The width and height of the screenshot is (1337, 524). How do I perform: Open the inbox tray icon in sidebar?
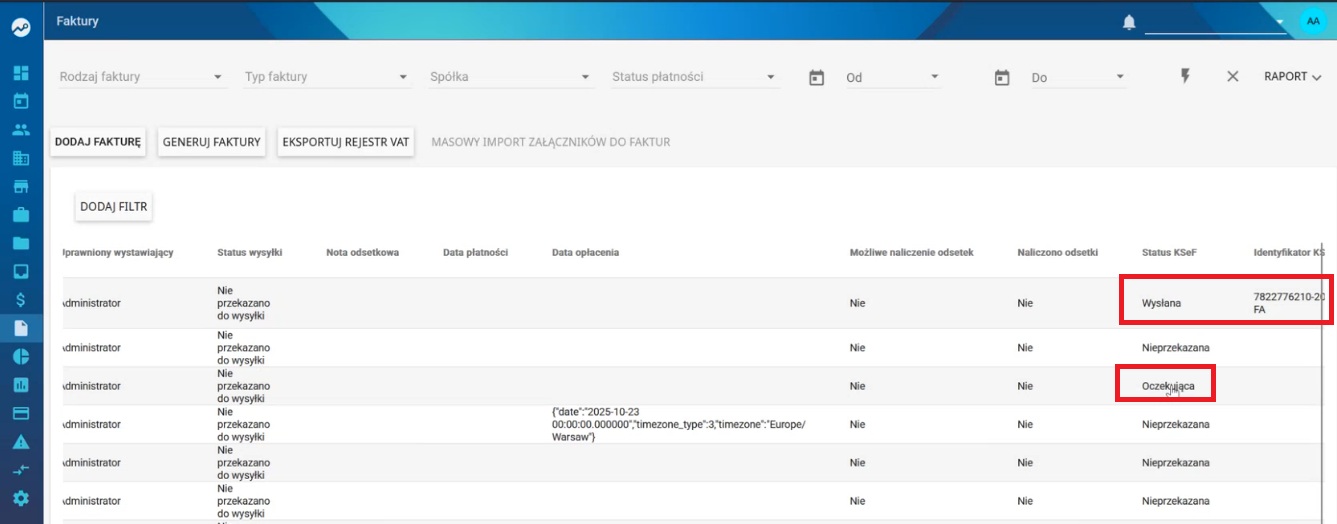pyautogui.click(x=21, y=271)
